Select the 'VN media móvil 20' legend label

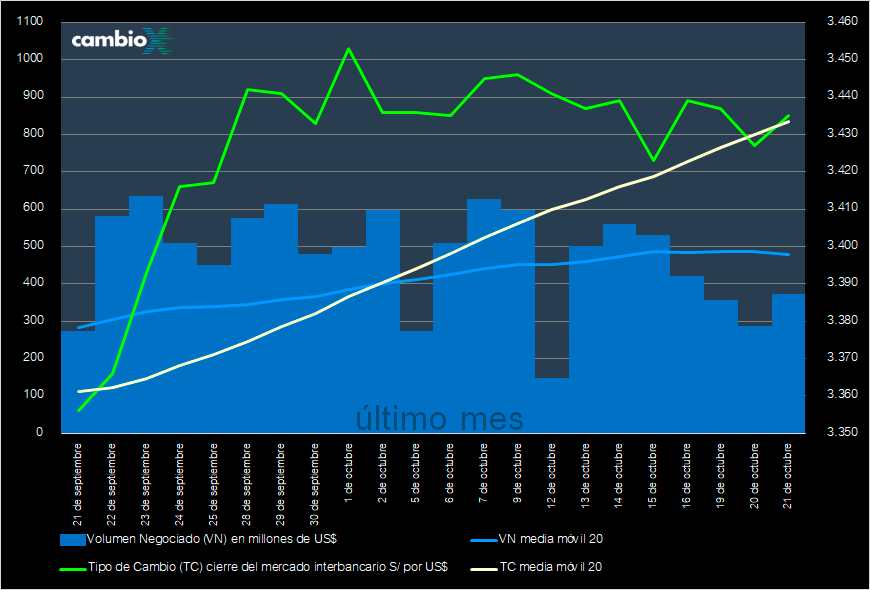pos(551,538)
